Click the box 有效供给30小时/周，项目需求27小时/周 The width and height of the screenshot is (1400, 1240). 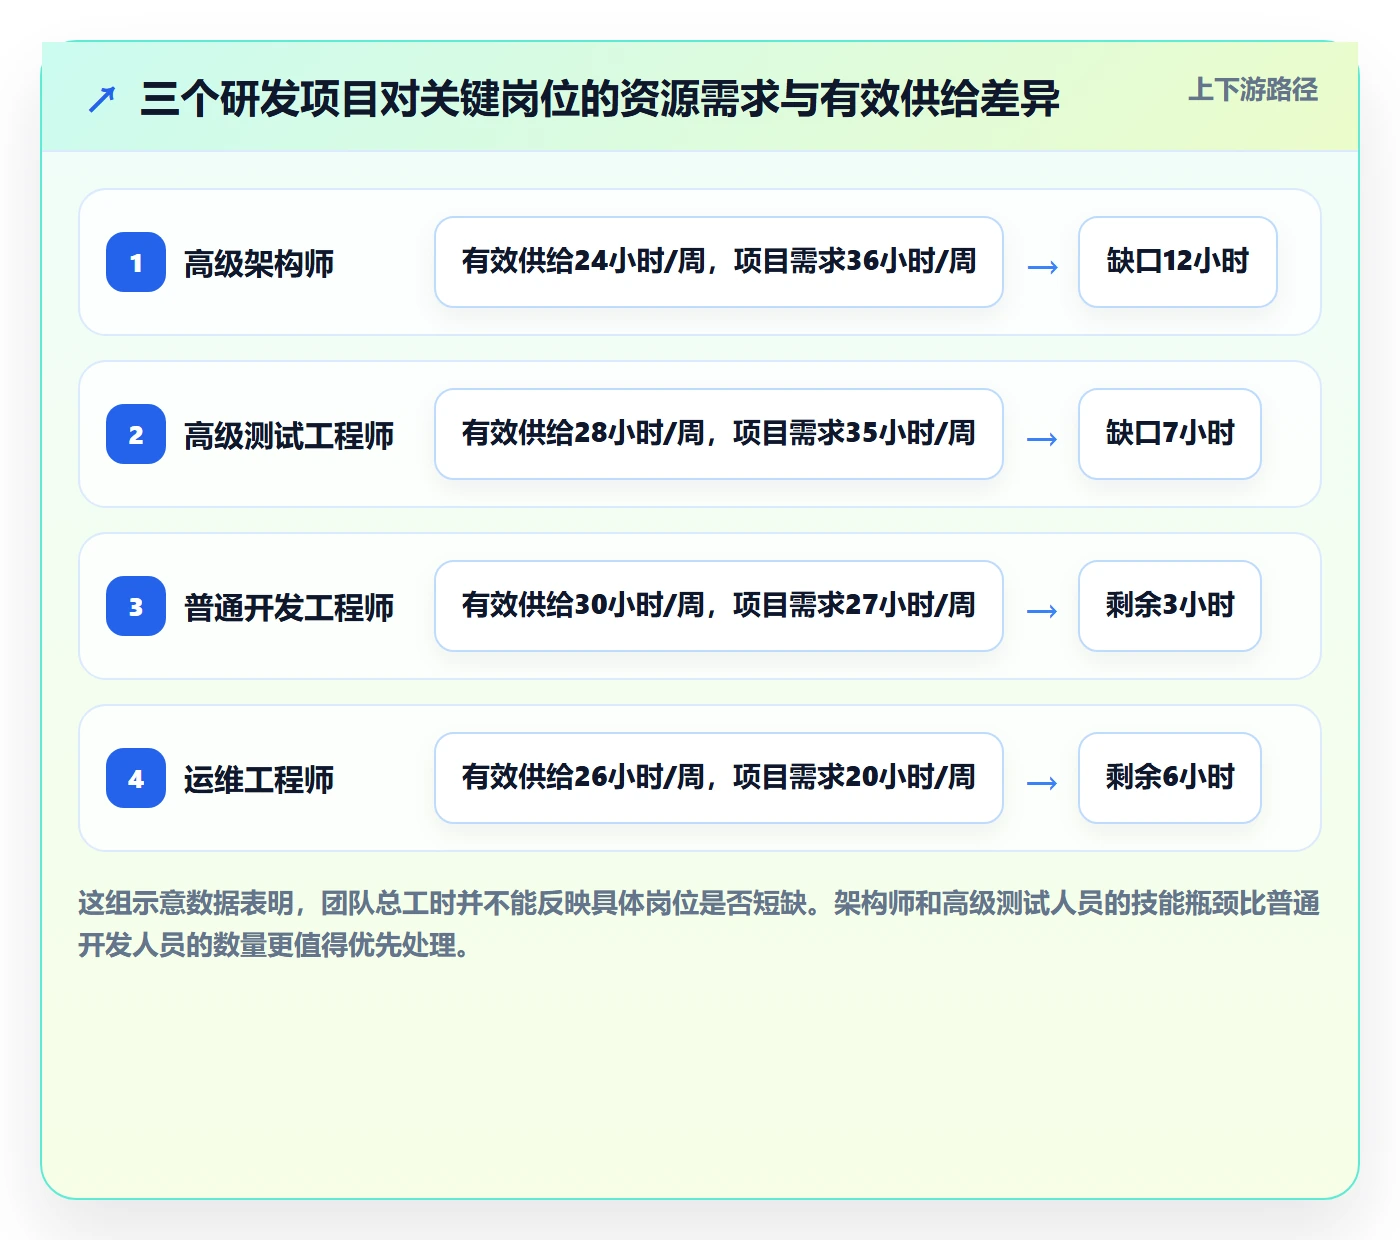point(719,606)
